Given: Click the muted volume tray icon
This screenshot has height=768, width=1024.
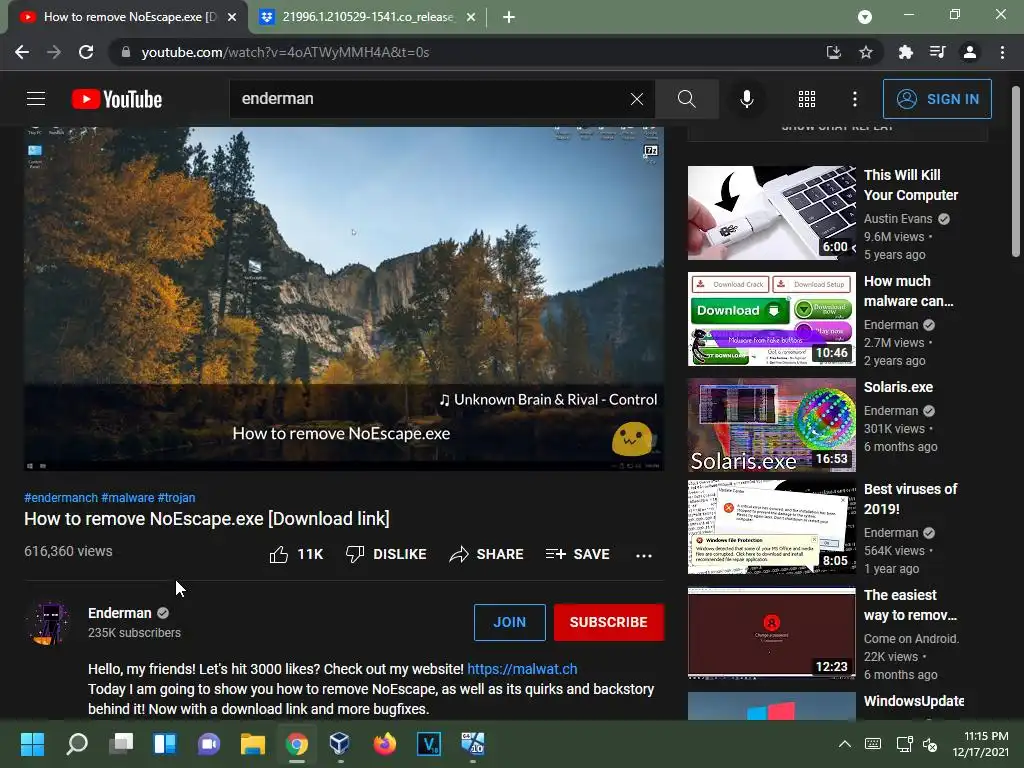Looking at the screenshot, I should tap(930, 744).
